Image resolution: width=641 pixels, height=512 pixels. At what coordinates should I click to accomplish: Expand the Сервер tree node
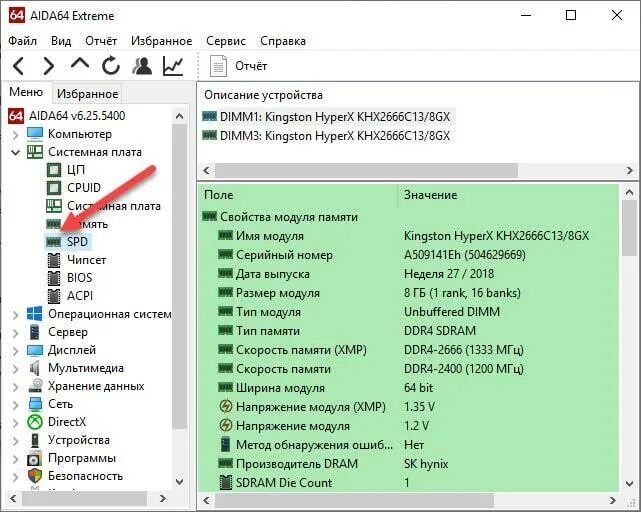[x=16, y=332]
